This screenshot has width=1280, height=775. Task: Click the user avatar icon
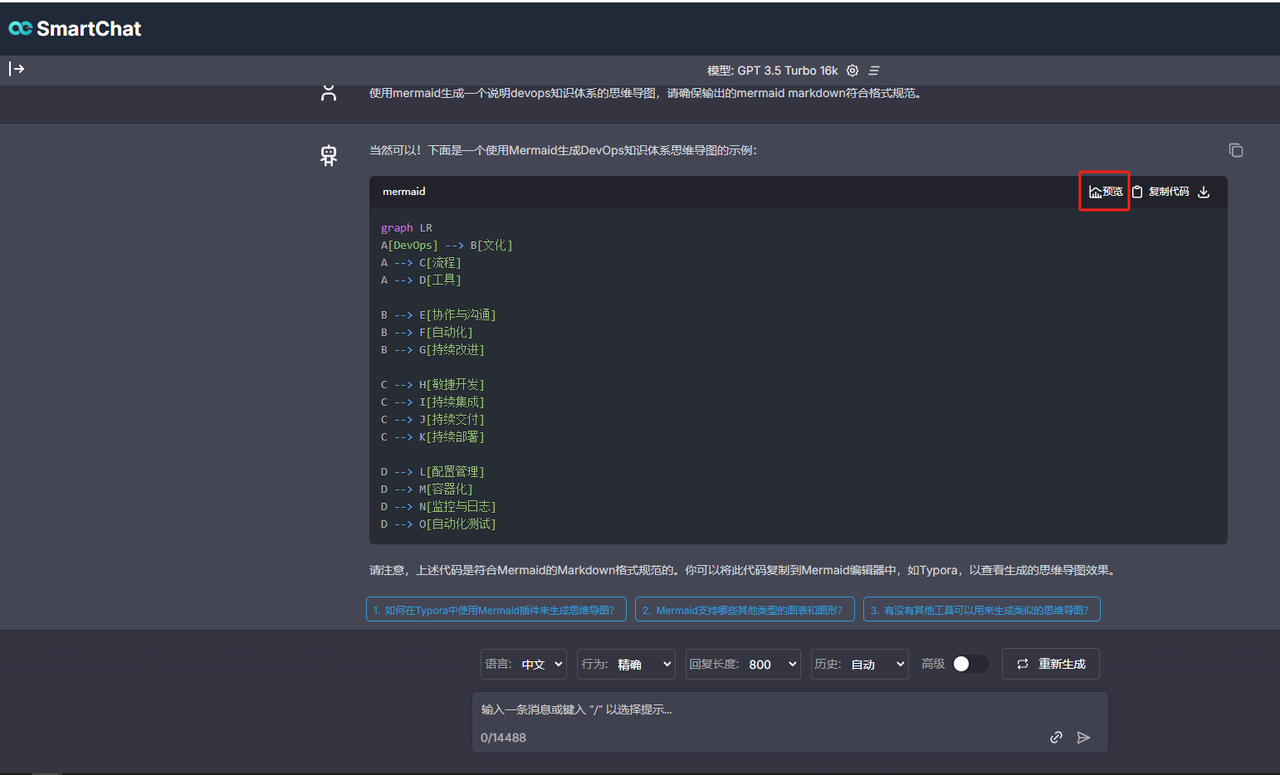coord(329,94)
